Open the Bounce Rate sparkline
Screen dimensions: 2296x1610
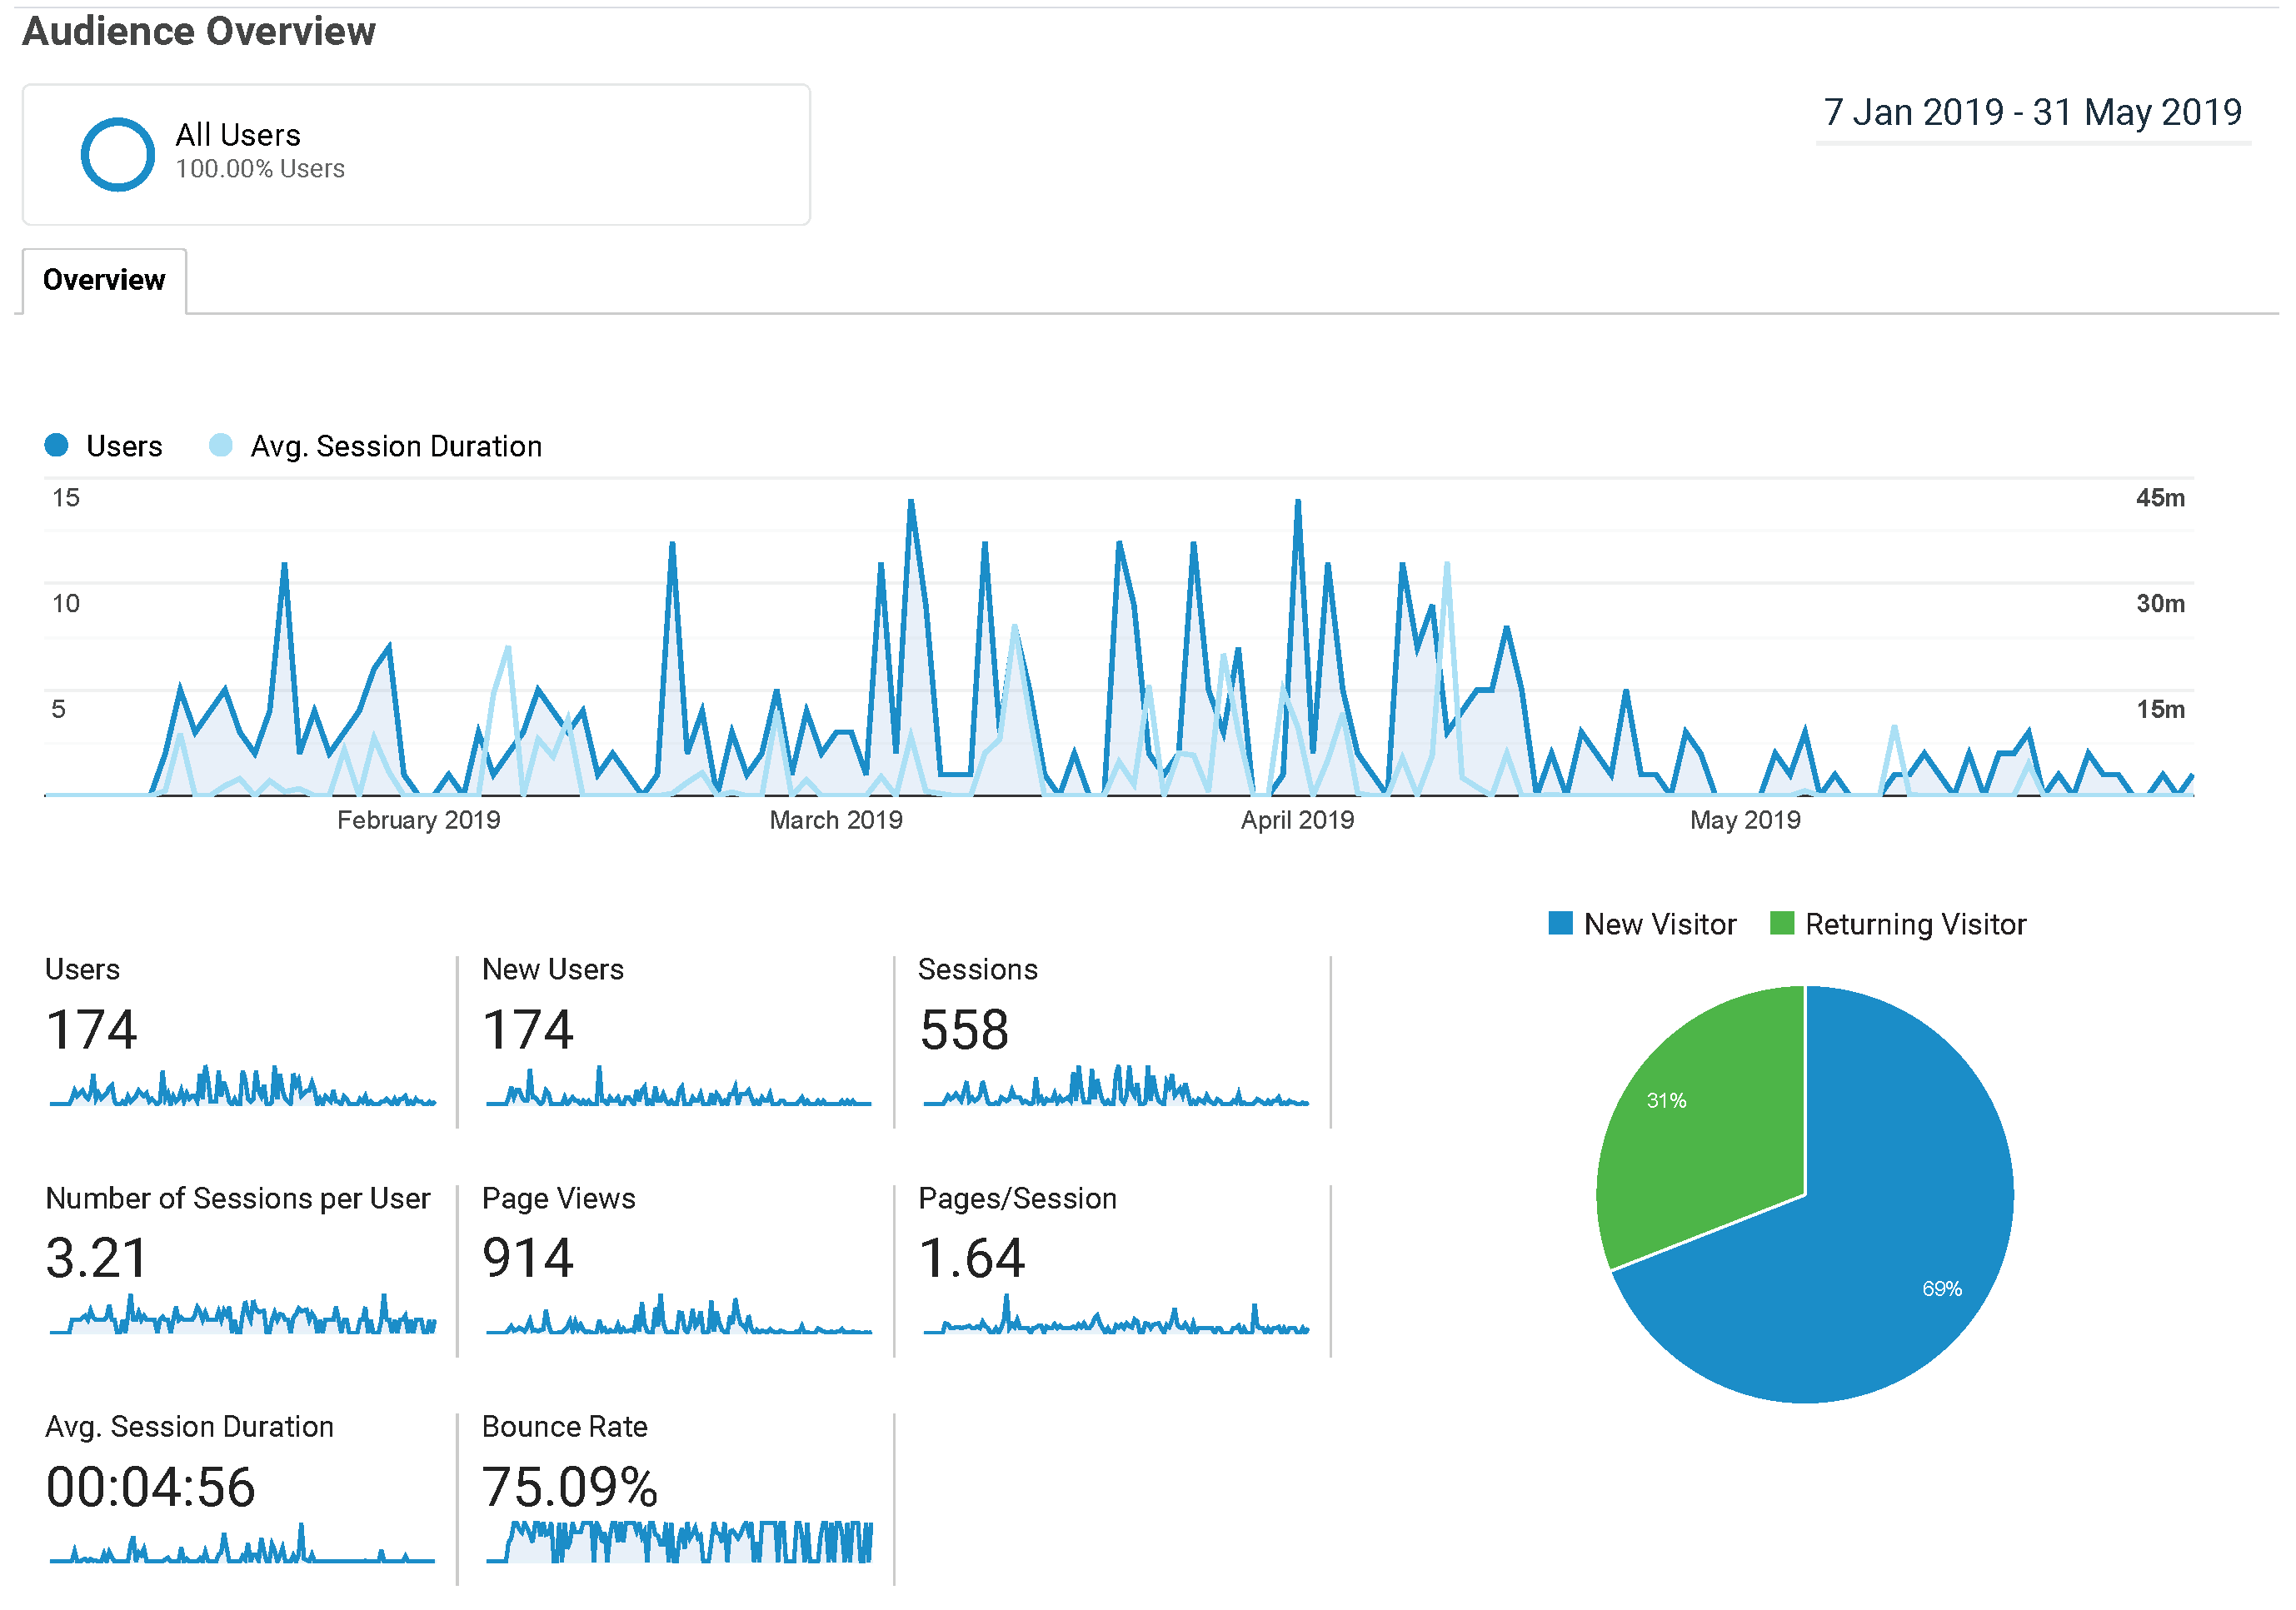(x=680, y=1545)
